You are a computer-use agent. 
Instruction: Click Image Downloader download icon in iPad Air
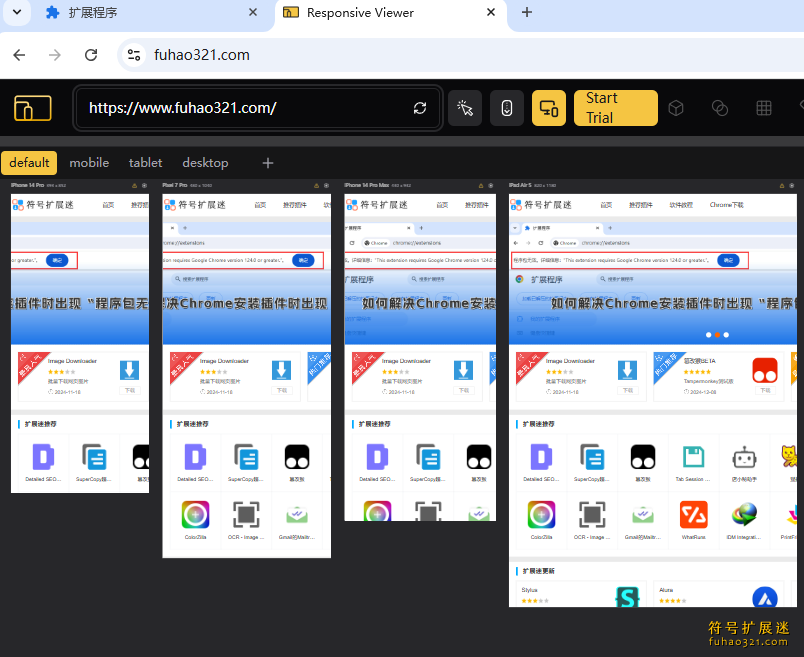pyautogui.click(x=628, y=370)
